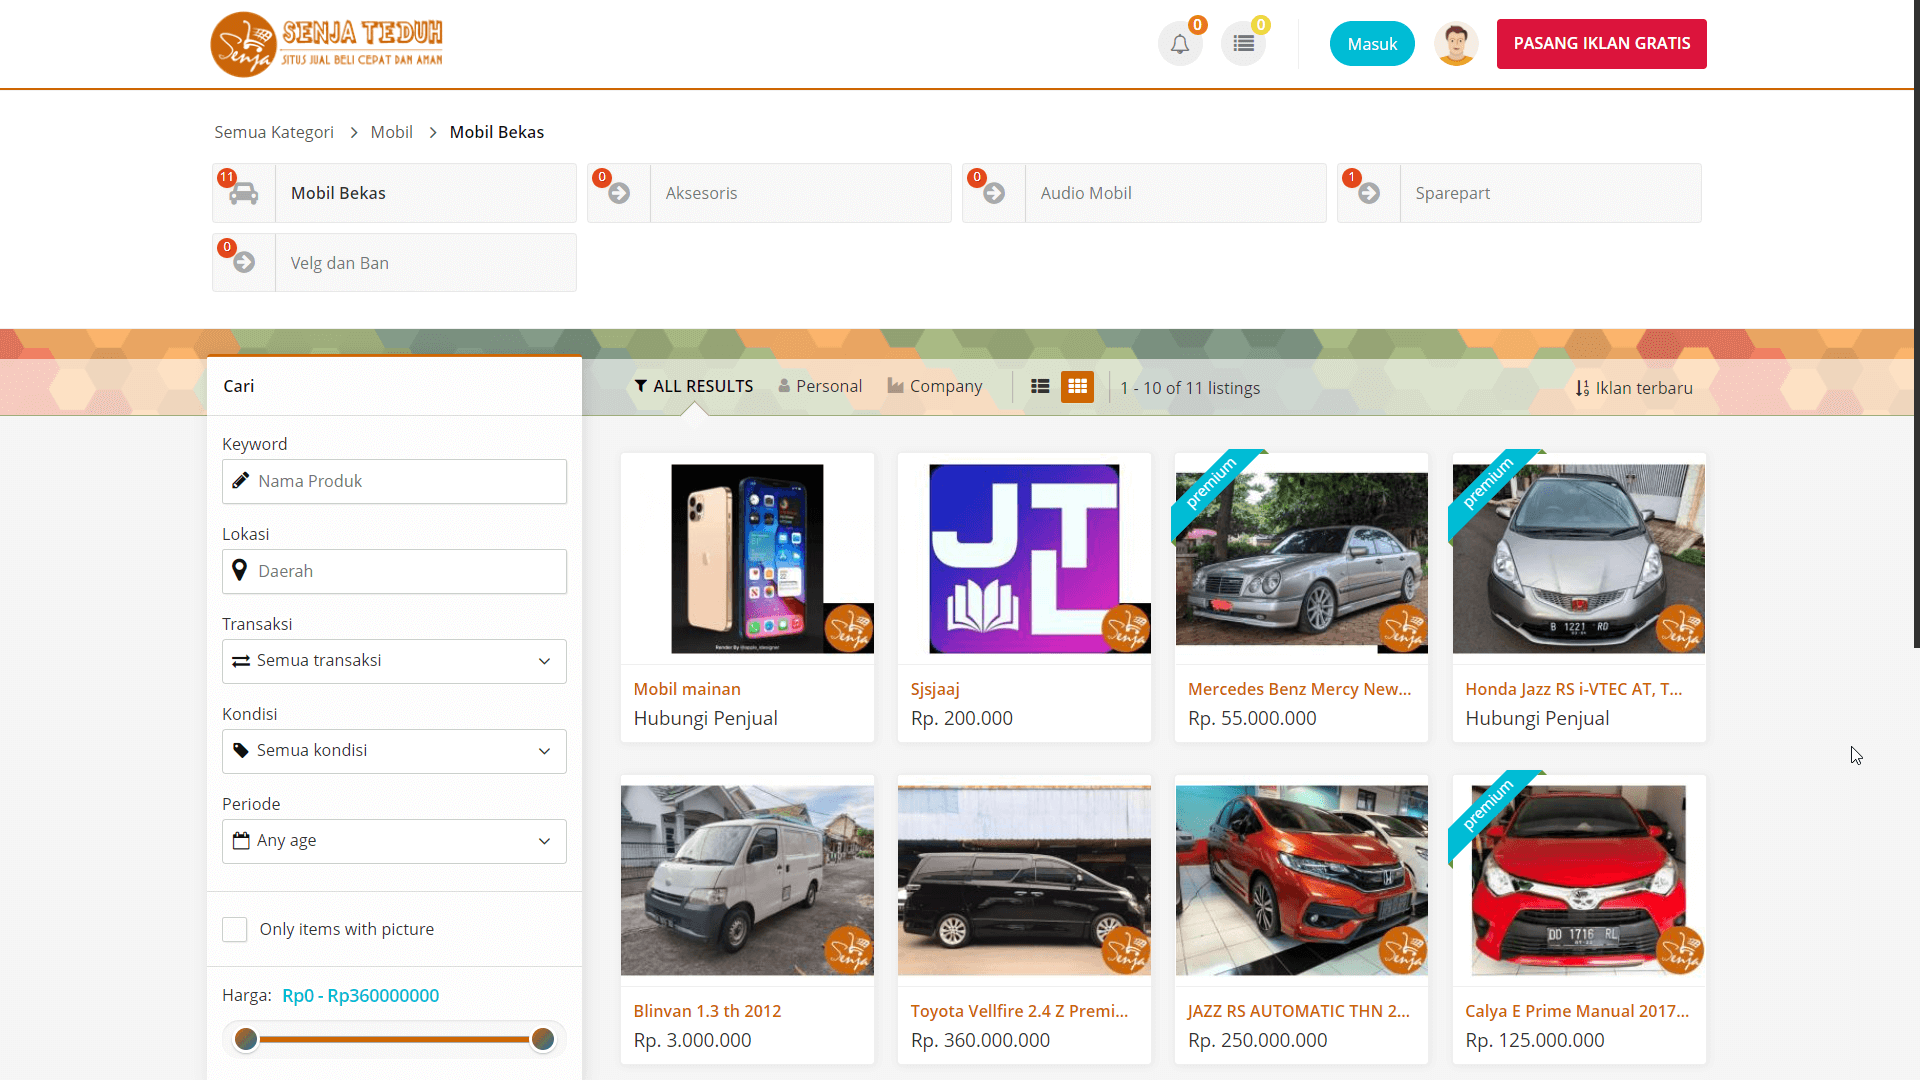This screenshot has height=1080, width=1920.
Task: Select the Personal filter with person icon
Action: point(819,386)
